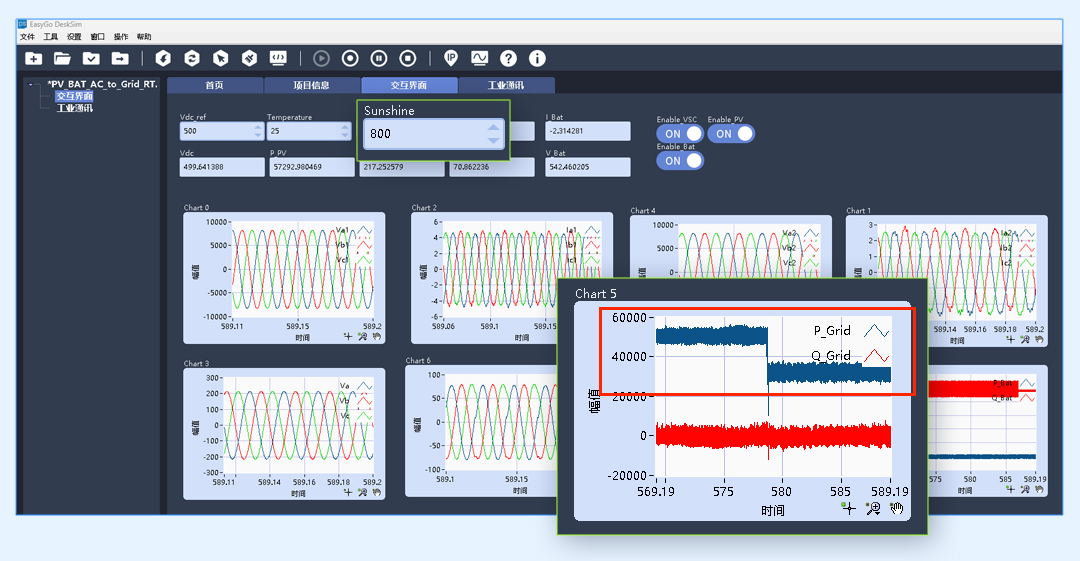Click the Va1 legend swatch in Chart 0
This screenshot has height=561, width=1080.
tap(365, 230)
